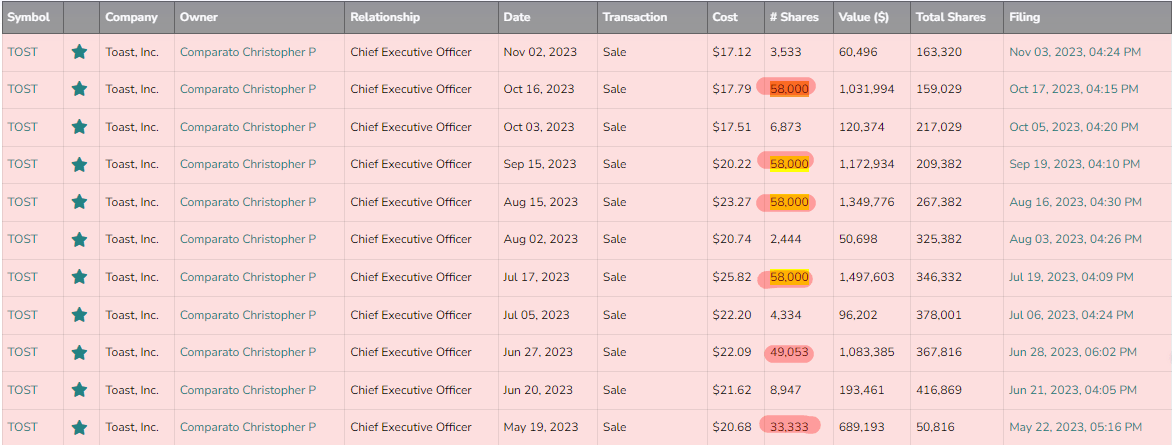
Task: Click the star icon in the Oct 16, 2023 row
Action: pyautogui.click(x=79, y=89)
